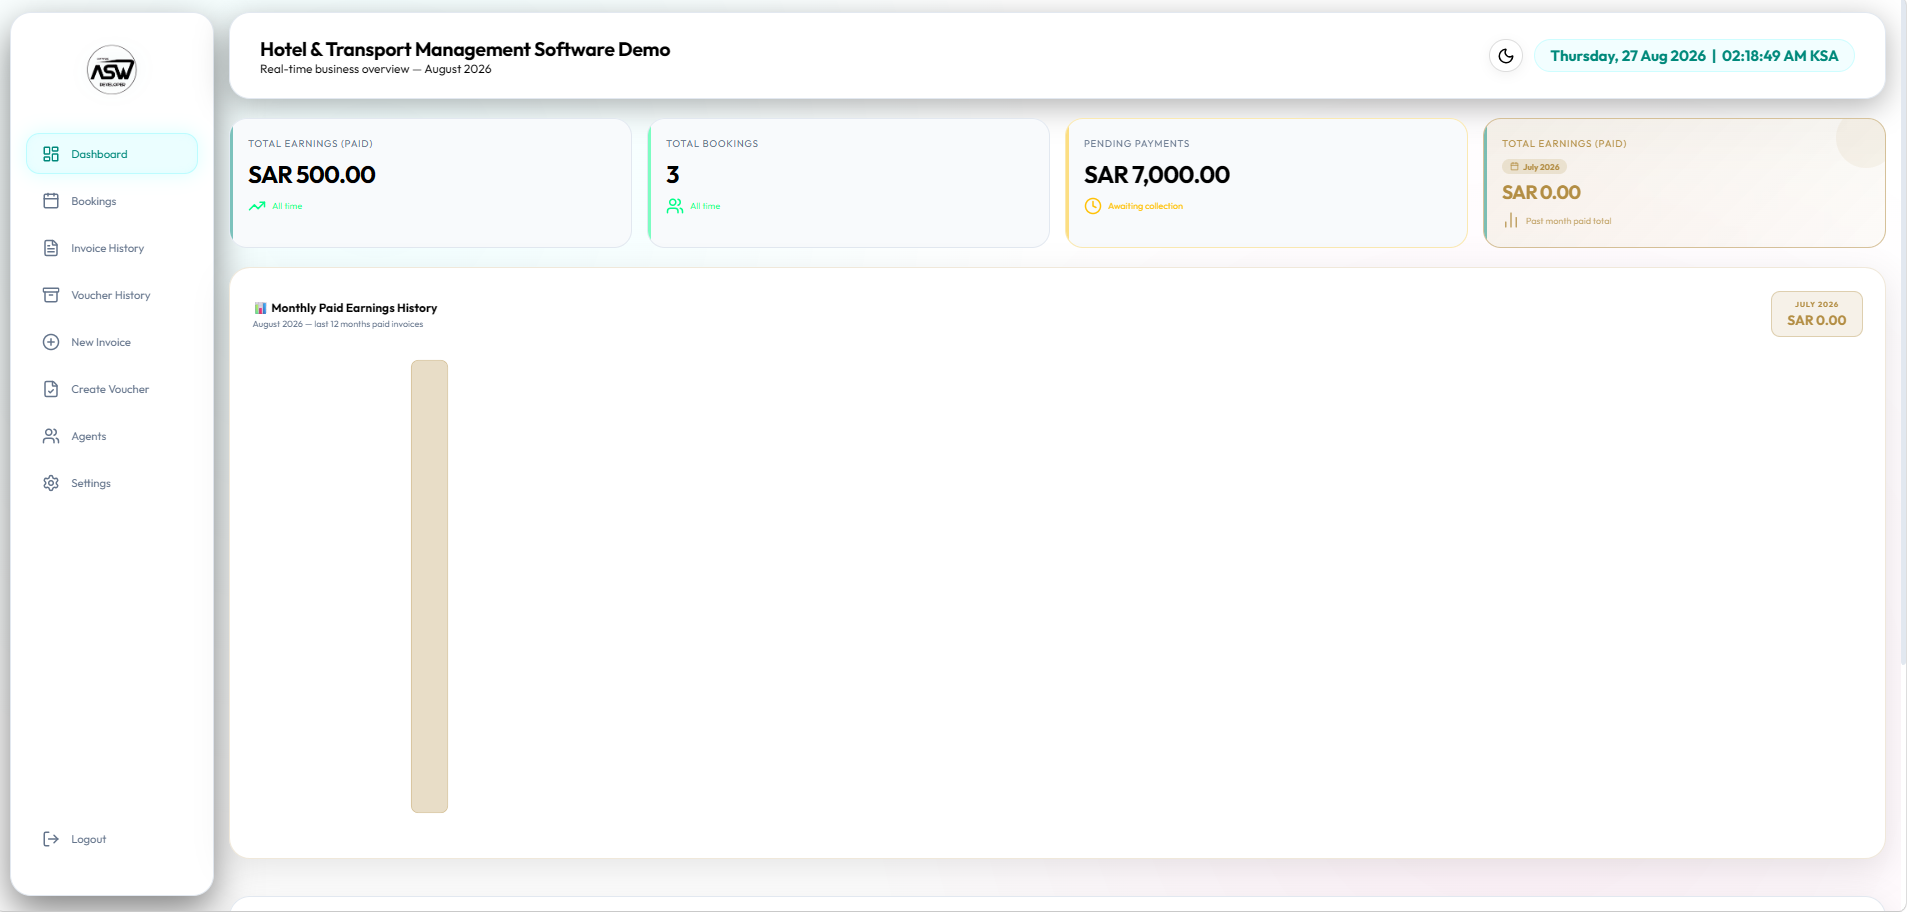Open the Invoice History menu label
The height and width of the screenshot is (912, 1909).
108,248
